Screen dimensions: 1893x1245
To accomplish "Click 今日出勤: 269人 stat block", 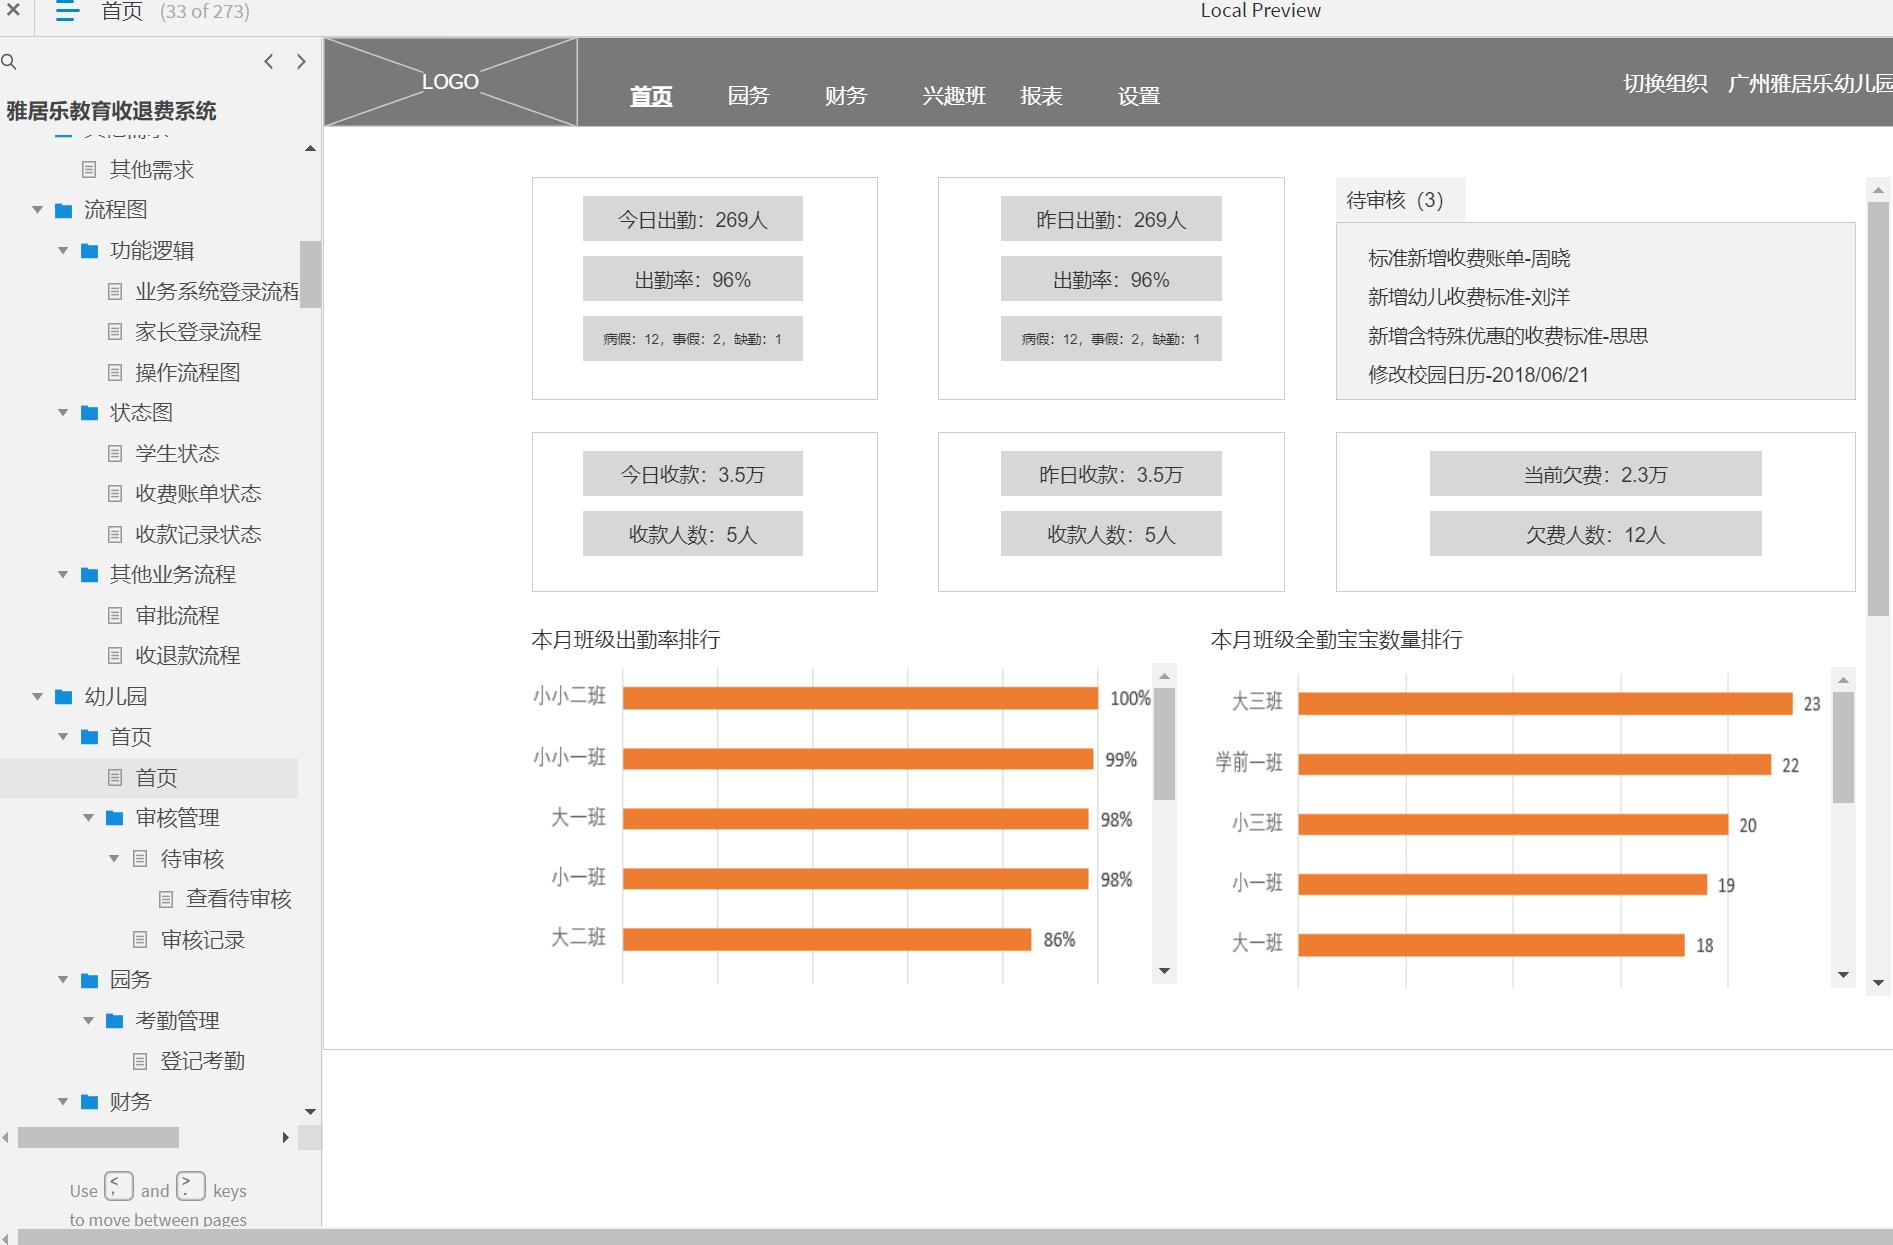I will [693, 219].
